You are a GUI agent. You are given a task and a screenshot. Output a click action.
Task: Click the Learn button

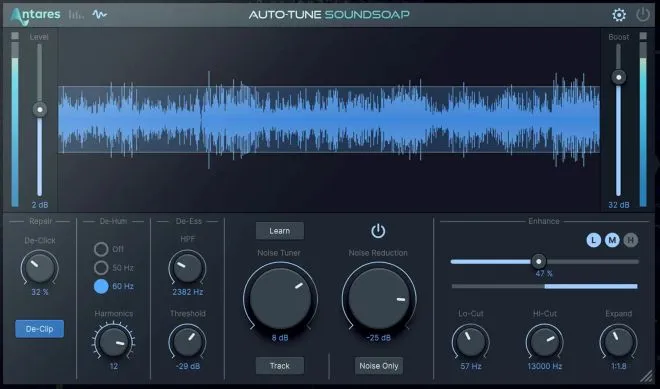coord(279,231)
